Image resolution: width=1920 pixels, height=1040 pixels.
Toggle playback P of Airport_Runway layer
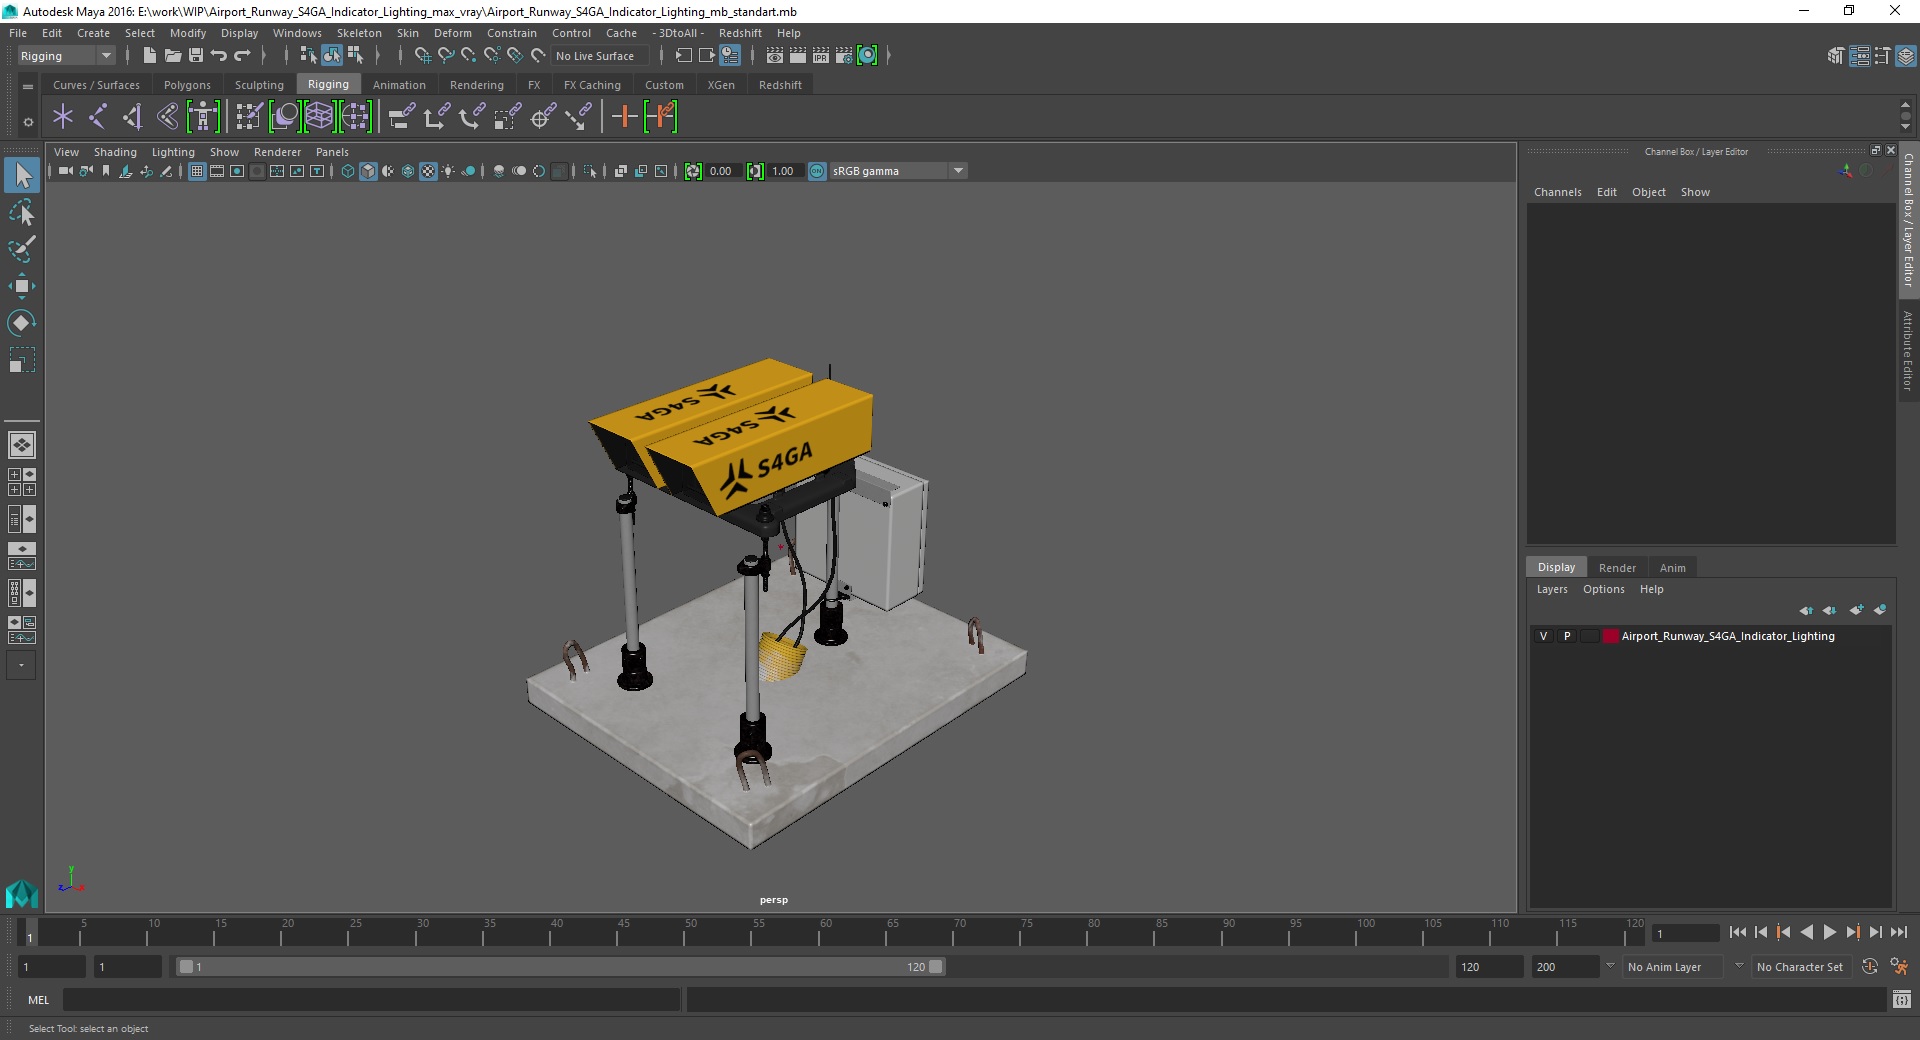point(1567,636)
